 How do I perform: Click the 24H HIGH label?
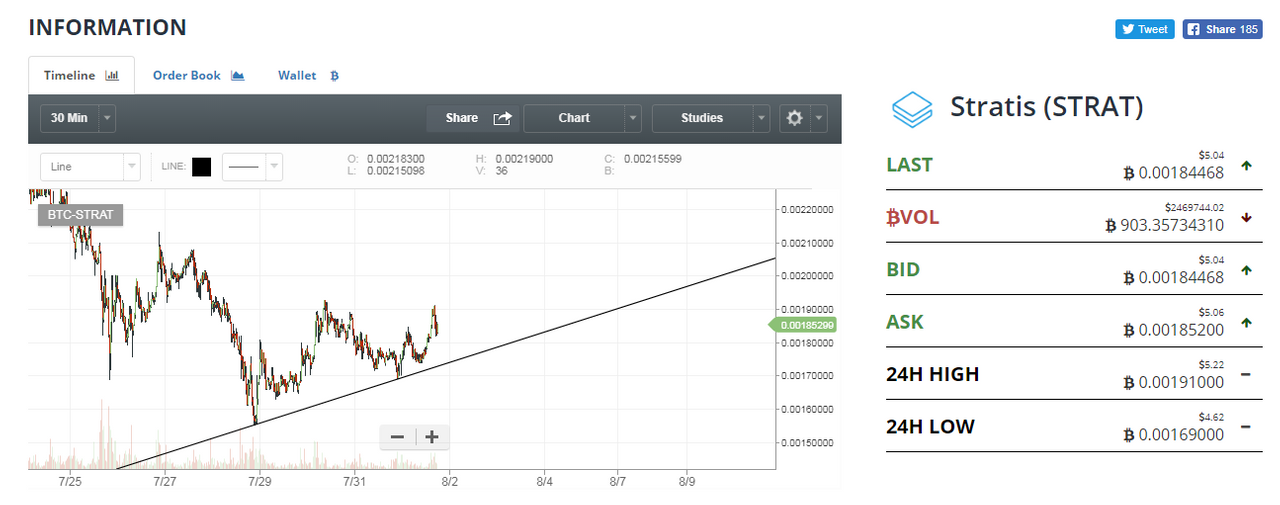pos(933,375)
